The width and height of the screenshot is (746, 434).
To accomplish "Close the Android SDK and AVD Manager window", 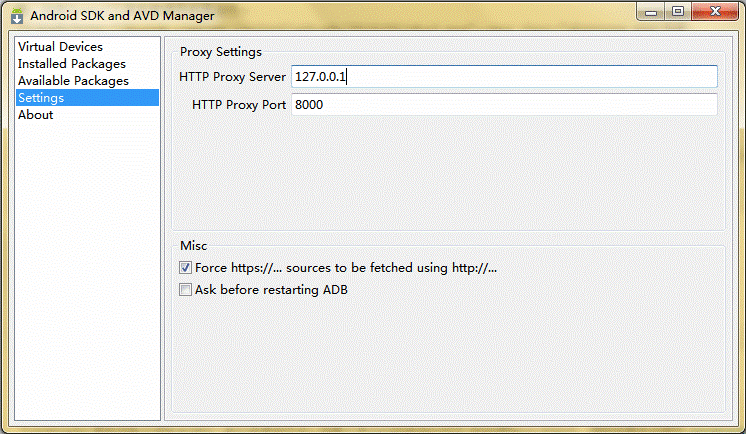I will [x=715, y=12].
